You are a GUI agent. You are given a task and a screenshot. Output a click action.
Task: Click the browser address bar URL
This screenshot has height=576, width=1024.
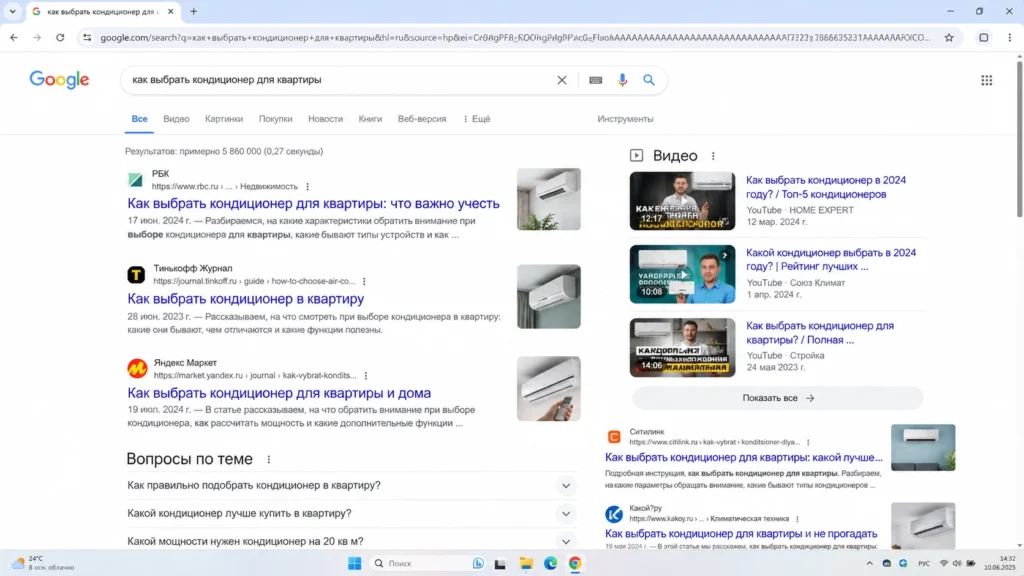coord(515,37)
